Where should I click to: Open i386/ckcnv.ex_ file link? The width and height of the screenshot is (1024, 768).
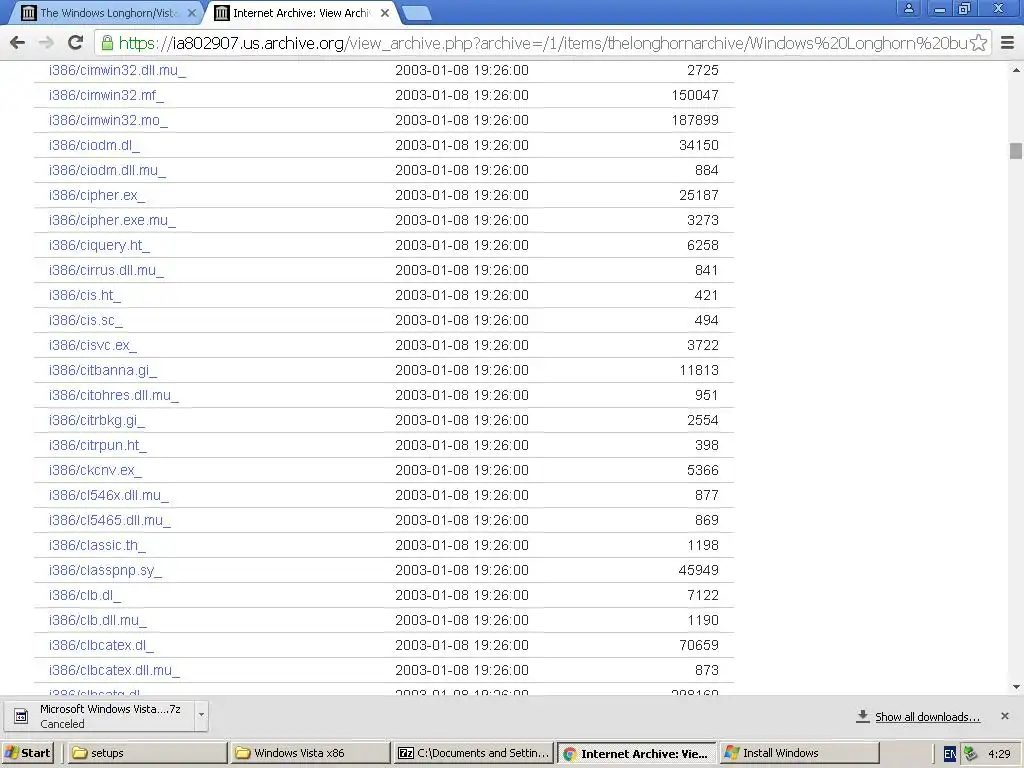pos(95,470)
